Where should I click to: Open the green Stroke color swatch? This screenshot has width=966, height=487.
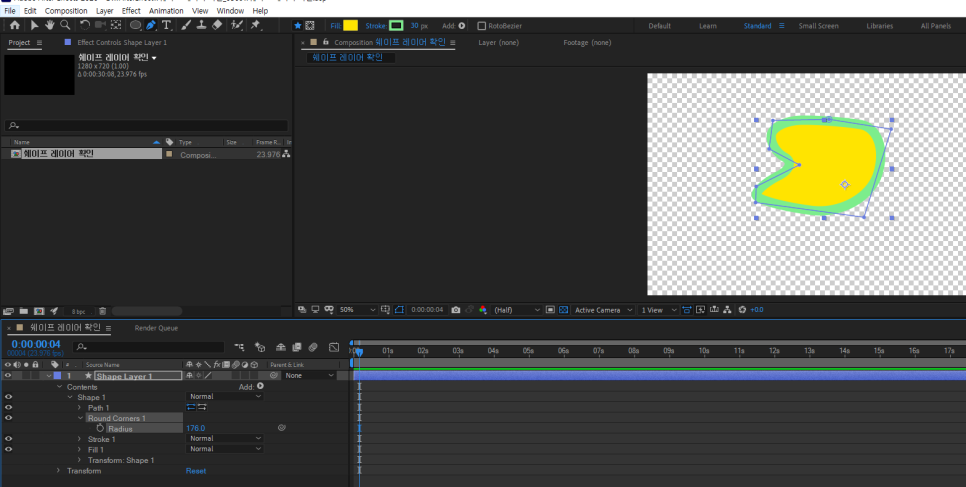click(396, 25)
